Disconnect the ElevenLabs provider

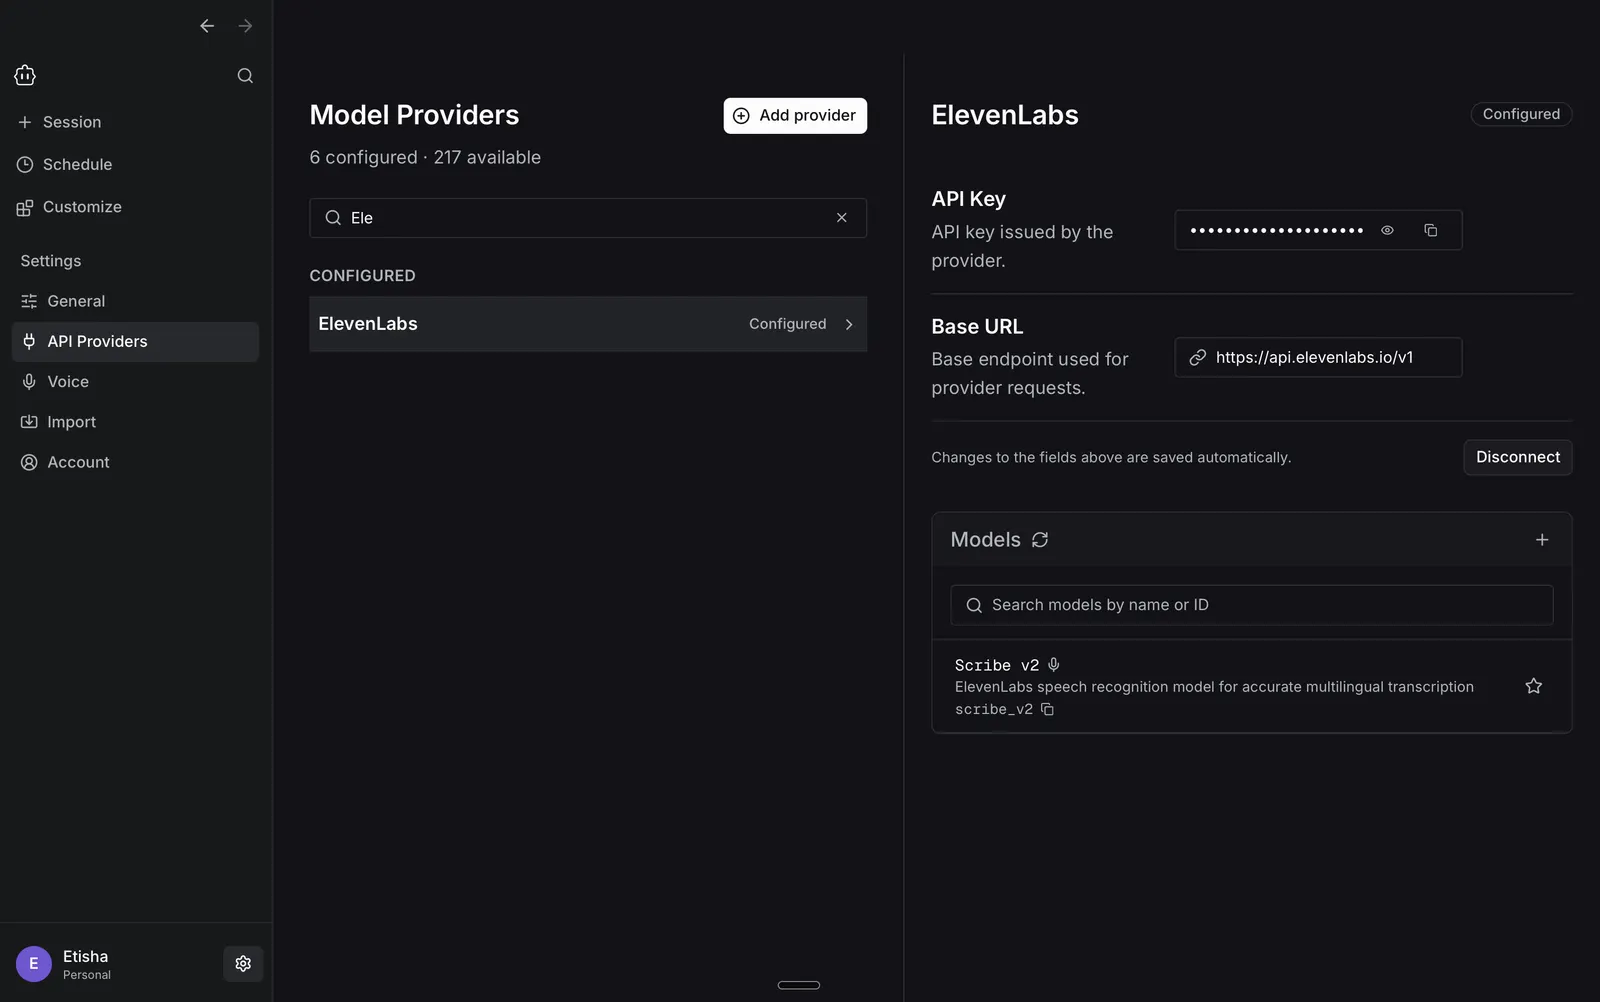1518,457
